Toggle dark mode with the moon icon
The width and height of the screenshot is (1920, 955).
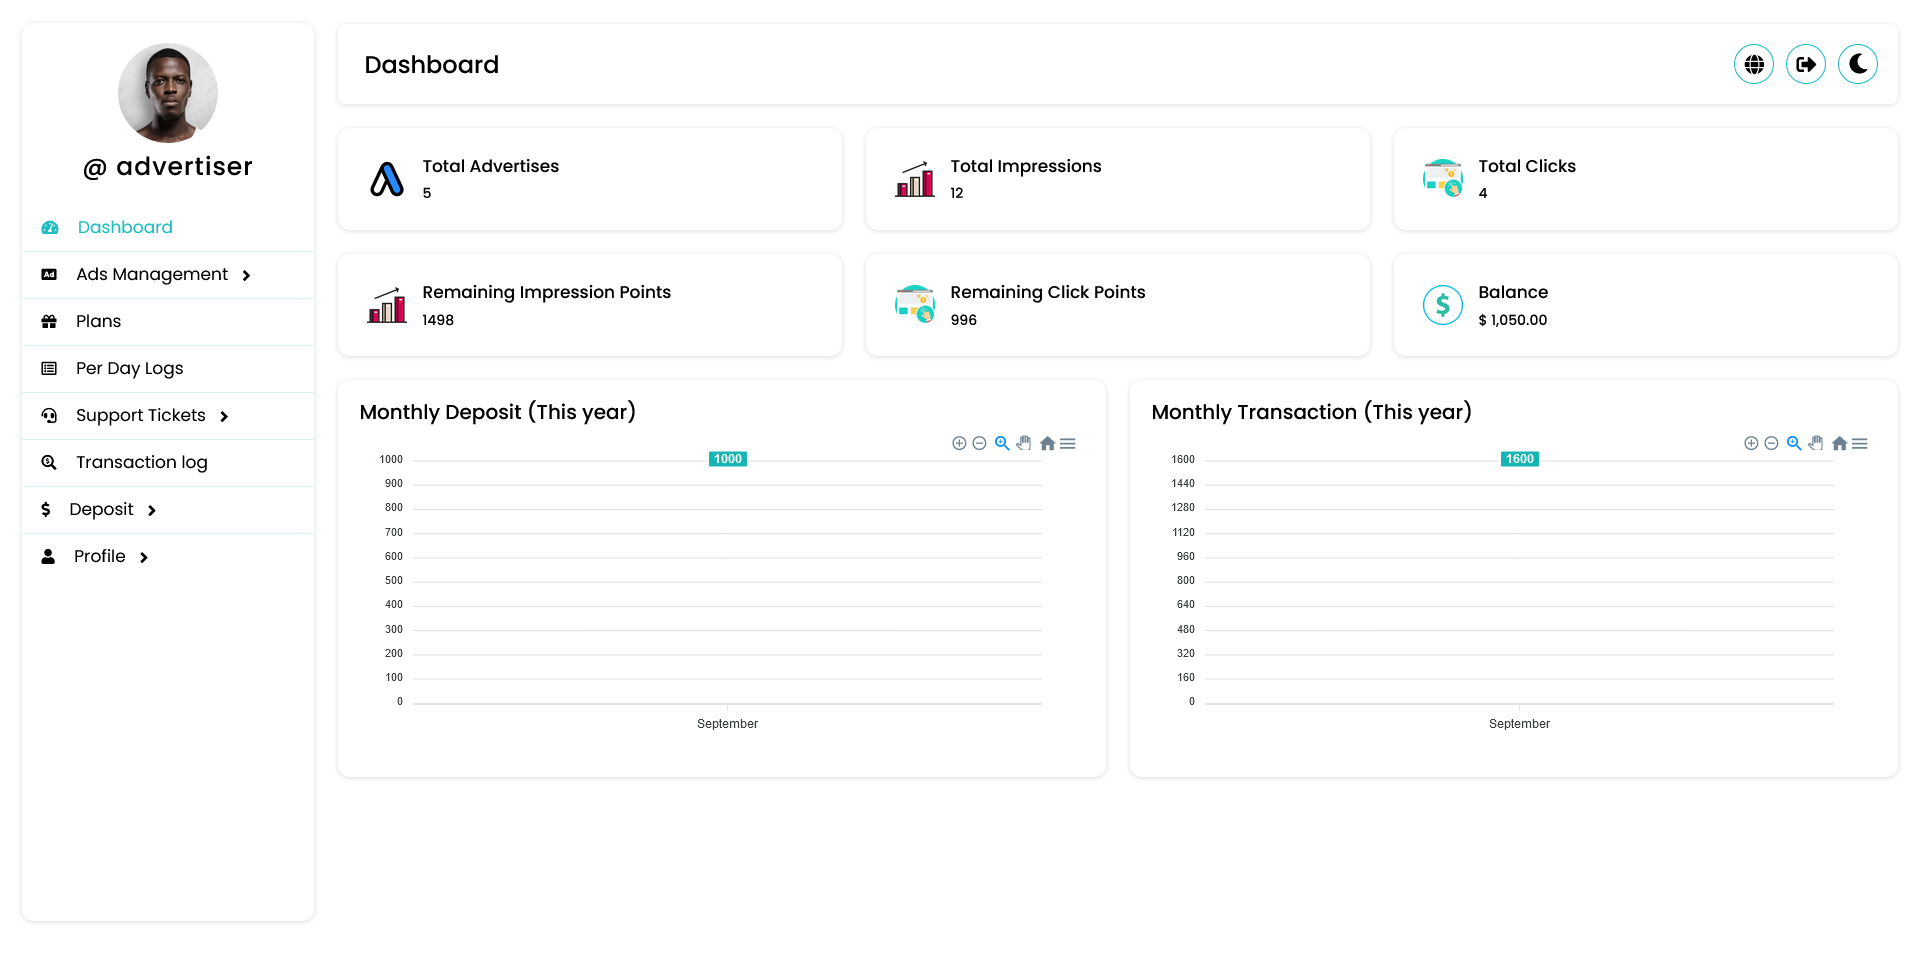click(1857, 64)
